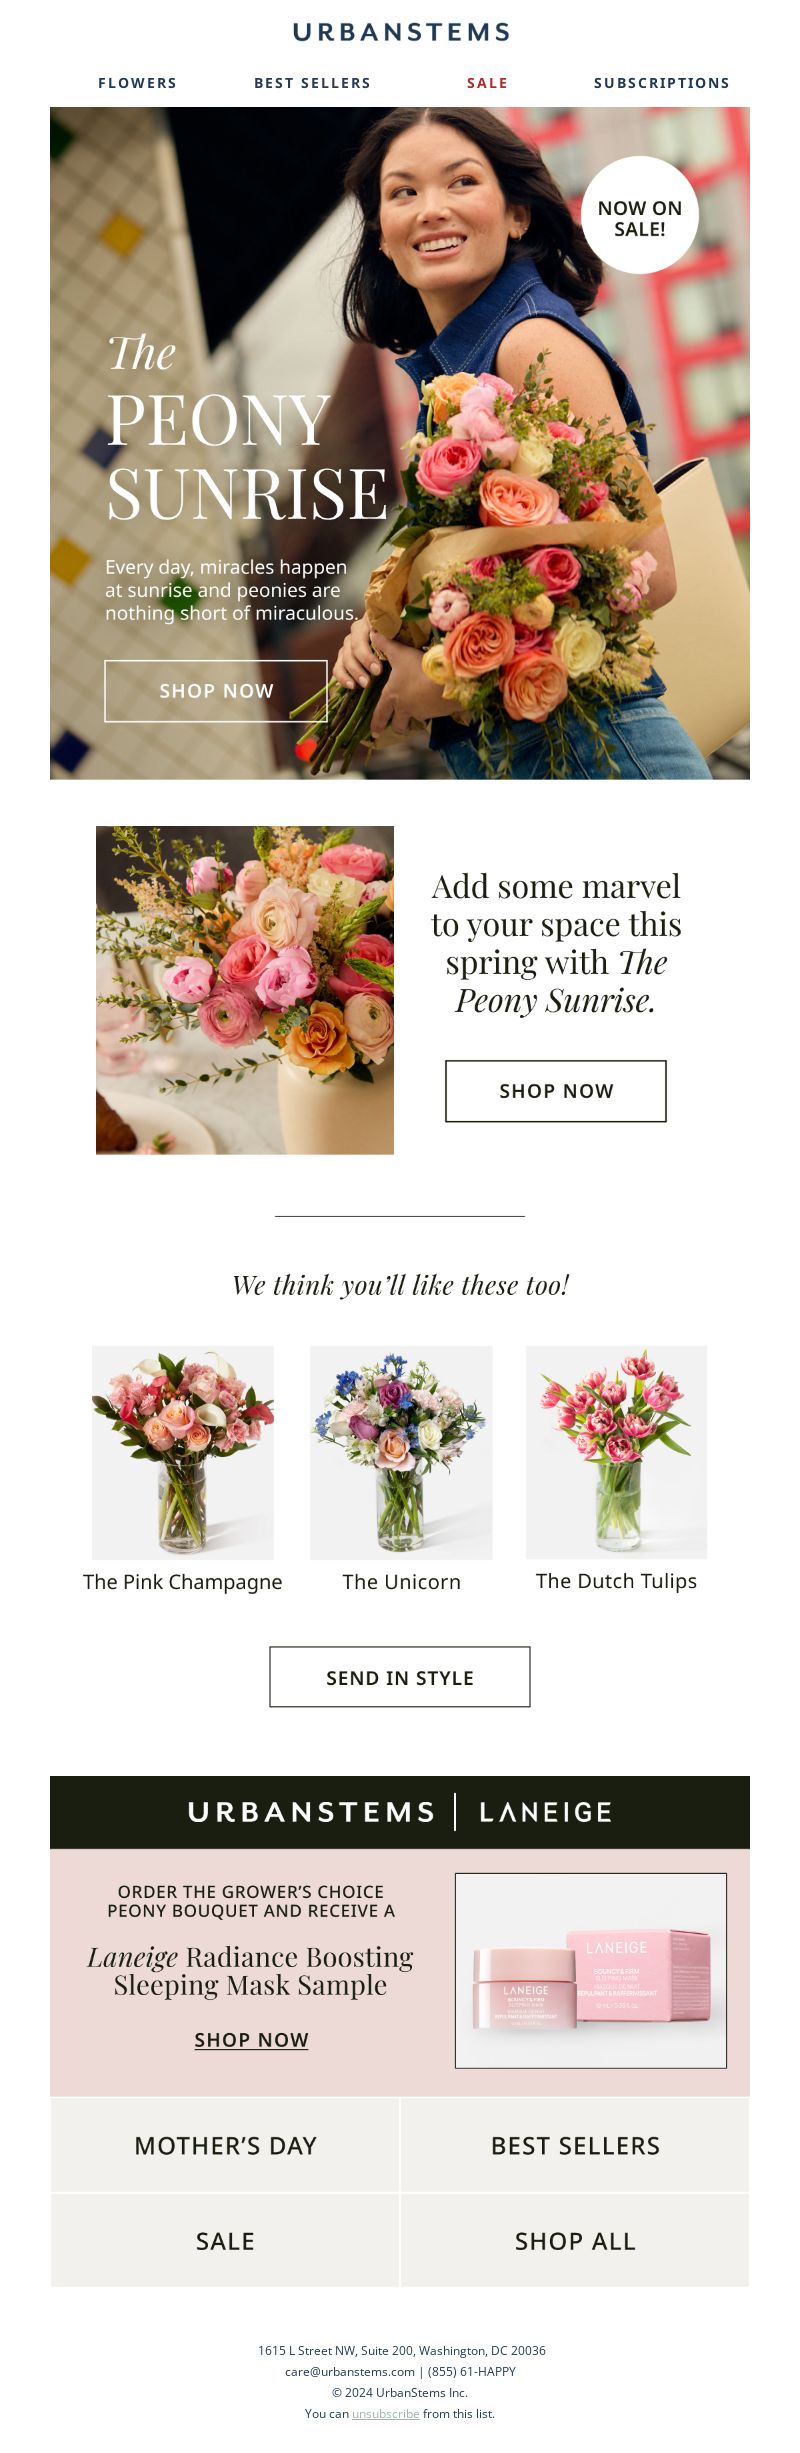Select The Pink Champagne bouquet image

point(183,1452)
